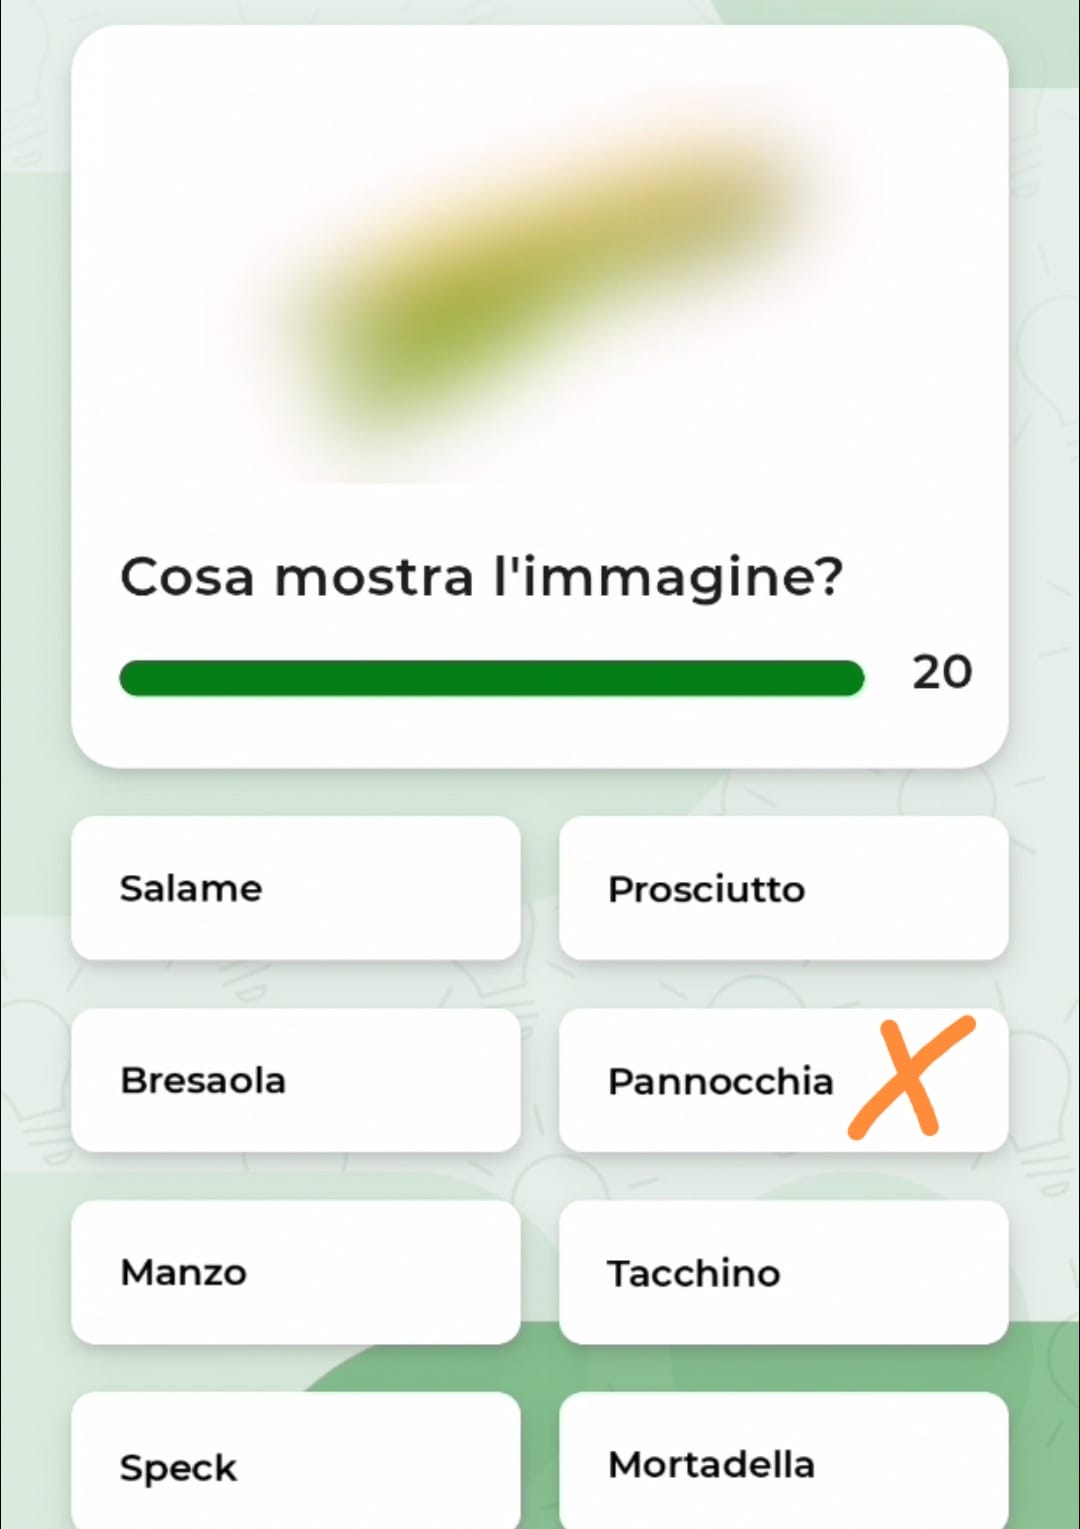This screenshot has height=1529, width=1080.
Task: Click the countdown number 20
Action: click(941, 672)
